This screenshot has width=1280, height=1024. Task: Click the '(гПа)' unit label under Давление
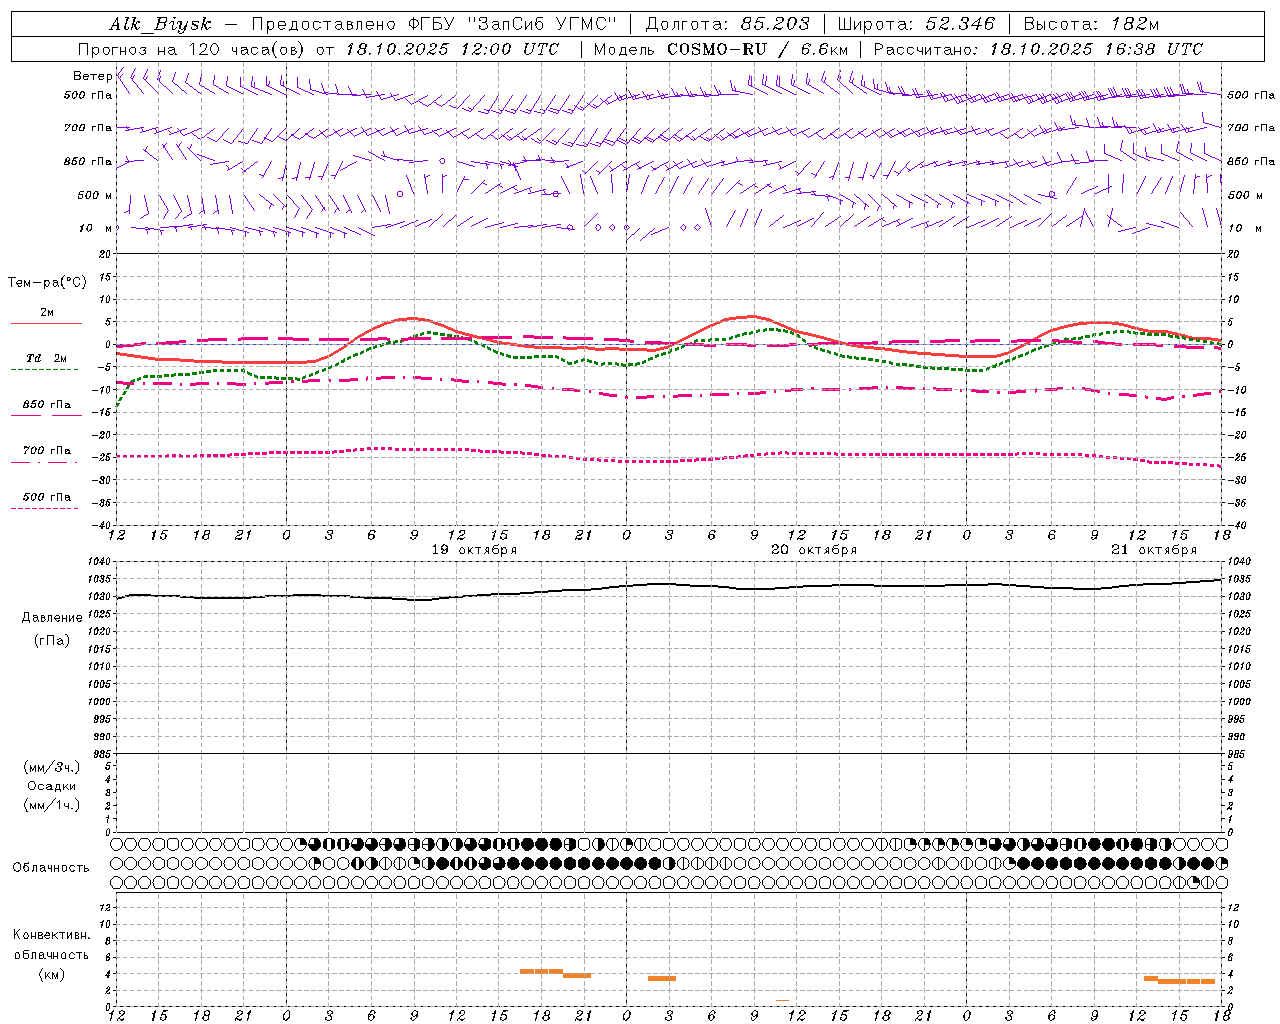tap(52, 640)
